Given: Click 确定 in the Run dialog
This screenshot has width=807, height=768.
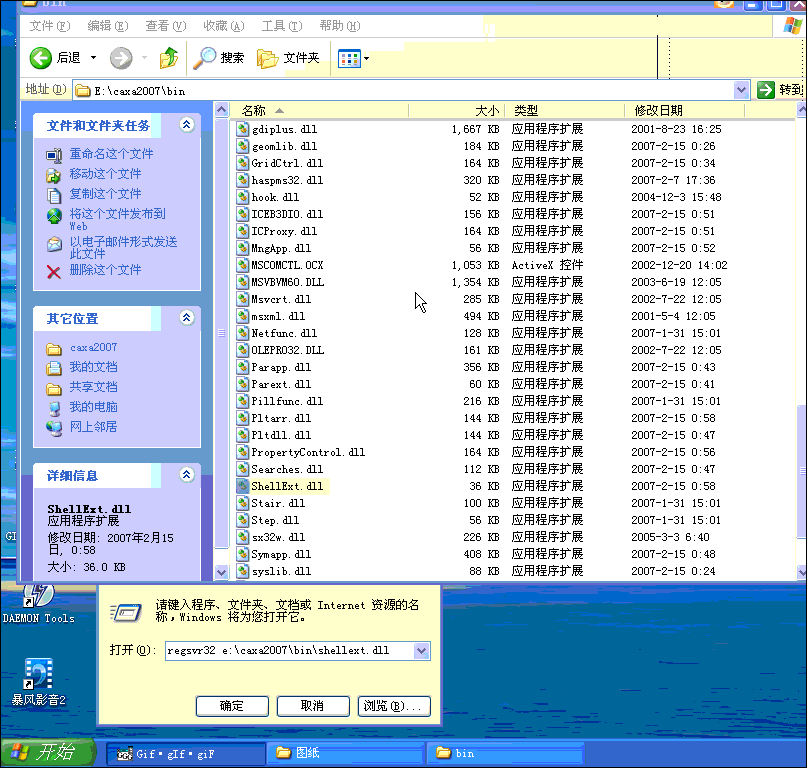Looking at the screenshot, I should tap(231, 705).
